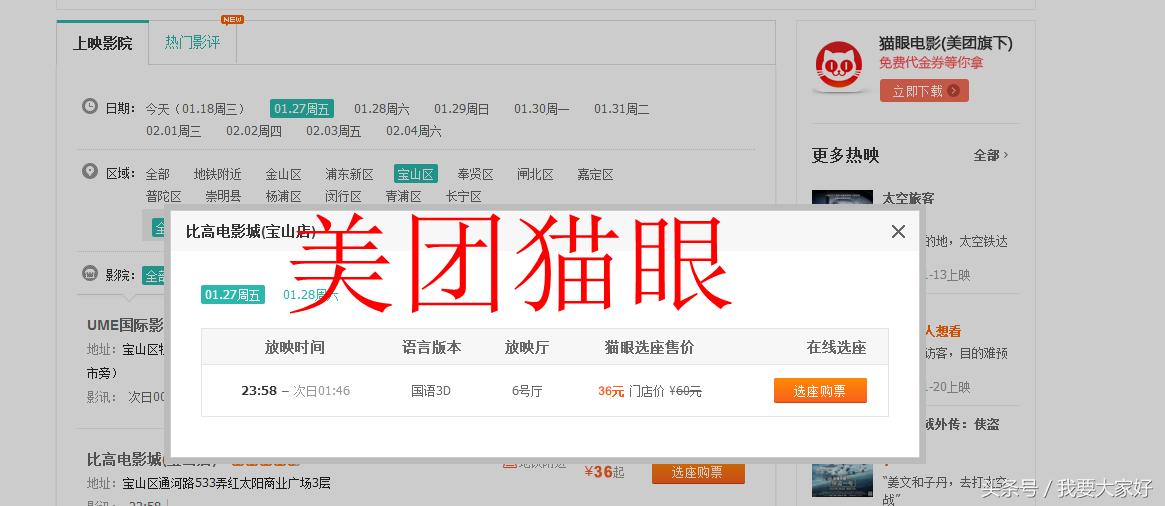Image resolution: width=1165 pixels, height=506 pixels.
Task: Click 选座购票 button on the page behind the dialog
Action: click(698, 473)
